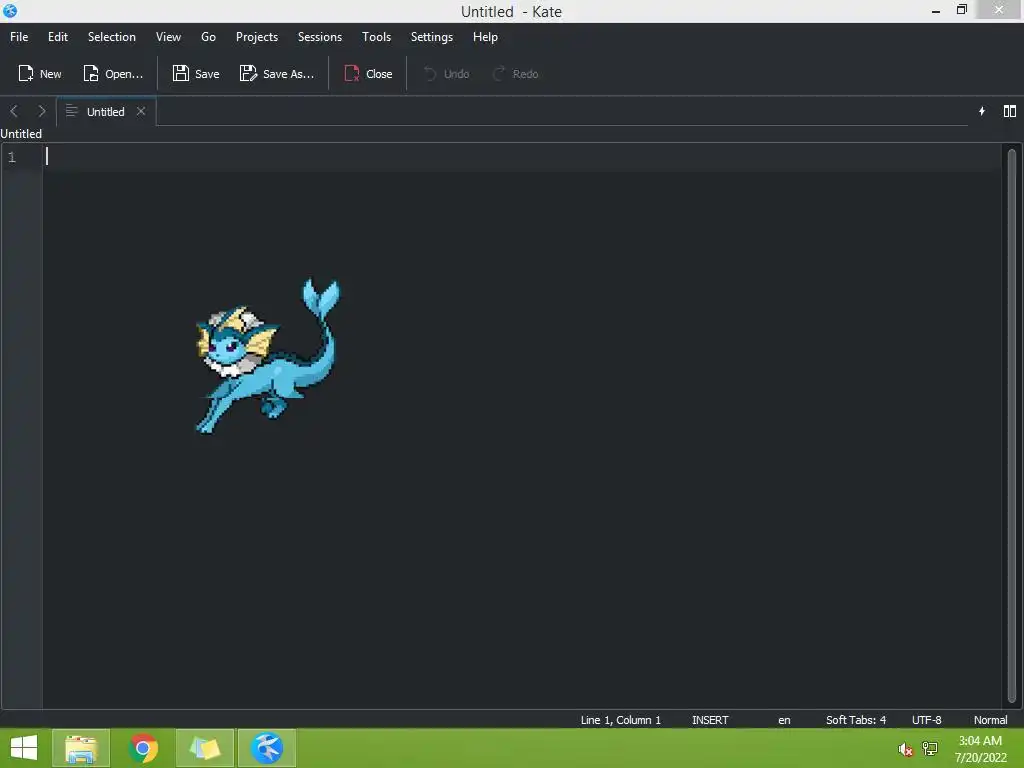This screenshot has height=768, width=1024.
Task: Close the Untitled tab with its X
Action: click(140, 111)
